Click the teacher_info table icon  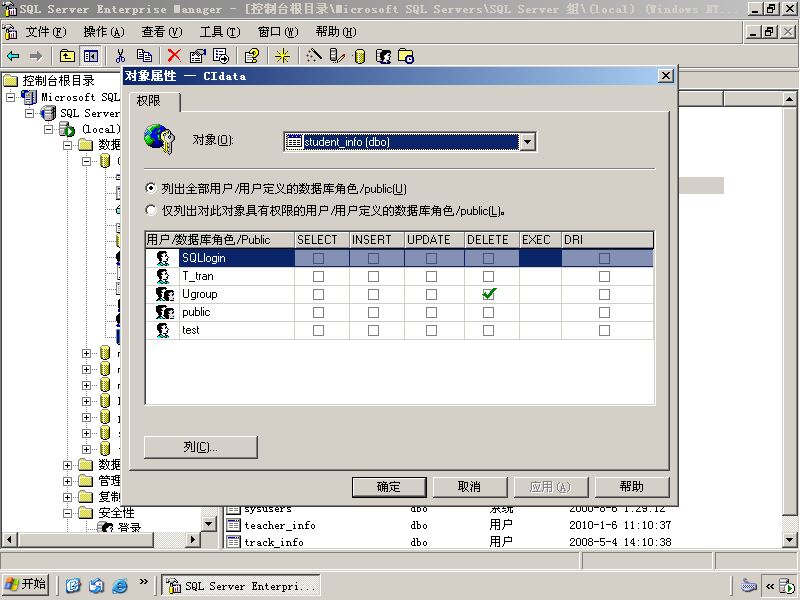pyautogui.click(x=233, y=525)
